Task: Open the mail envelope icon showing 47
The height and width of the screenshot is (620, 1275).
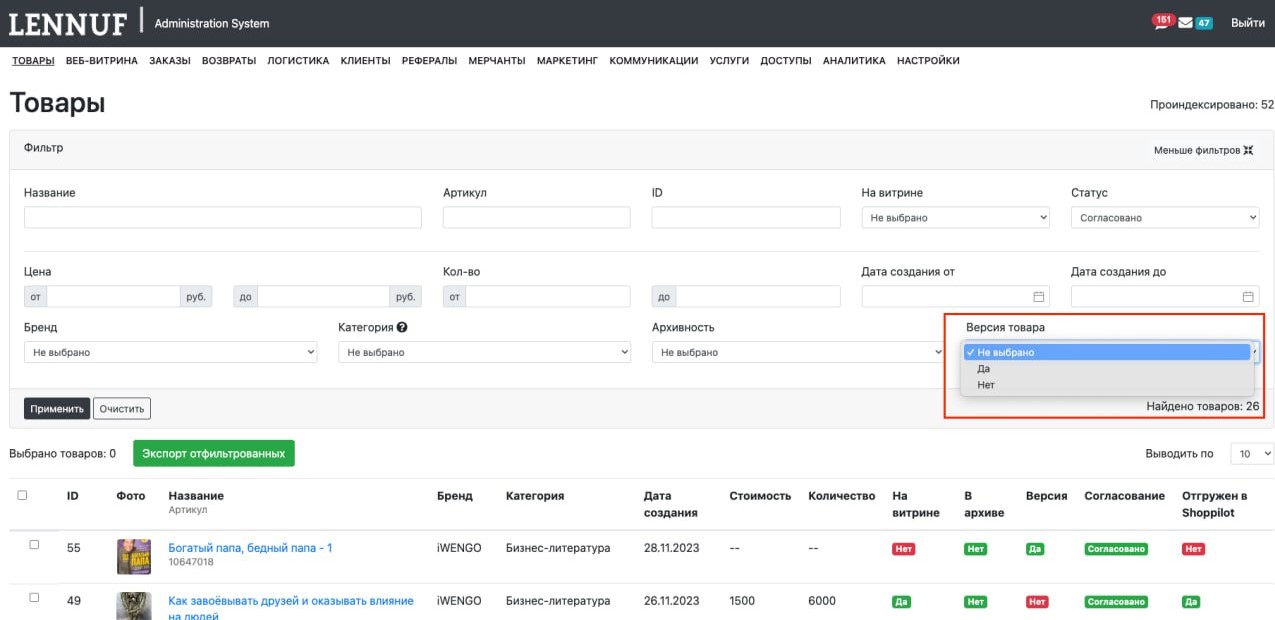Action: click(x=1186, y=23)
